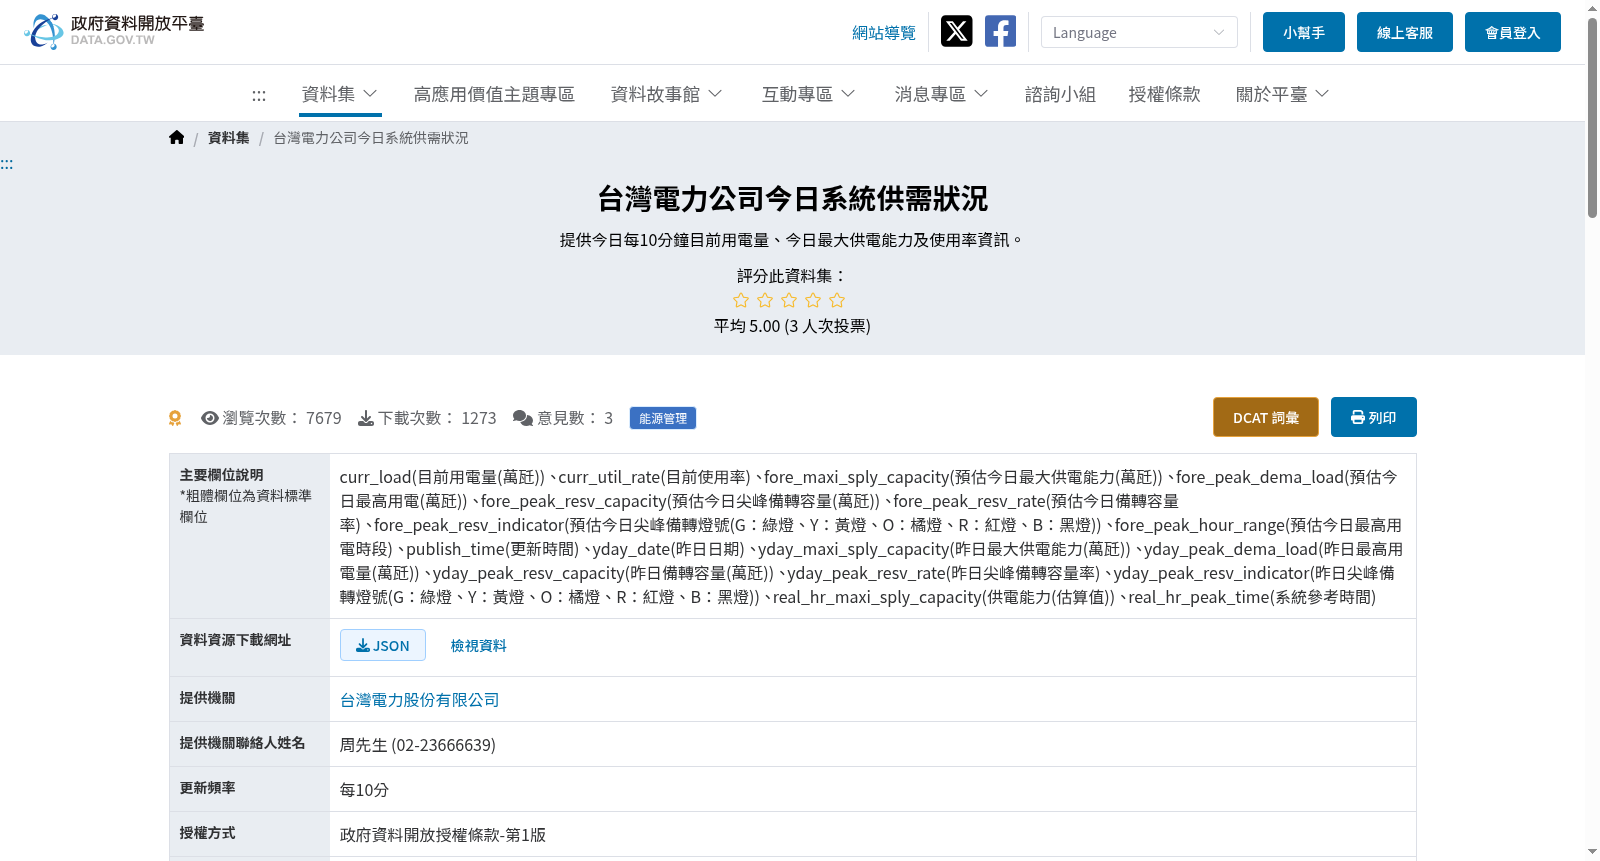Screen dimensions: 1600x861
Task: Open the X (Twitter) social icon
Action: click(956, 31)
